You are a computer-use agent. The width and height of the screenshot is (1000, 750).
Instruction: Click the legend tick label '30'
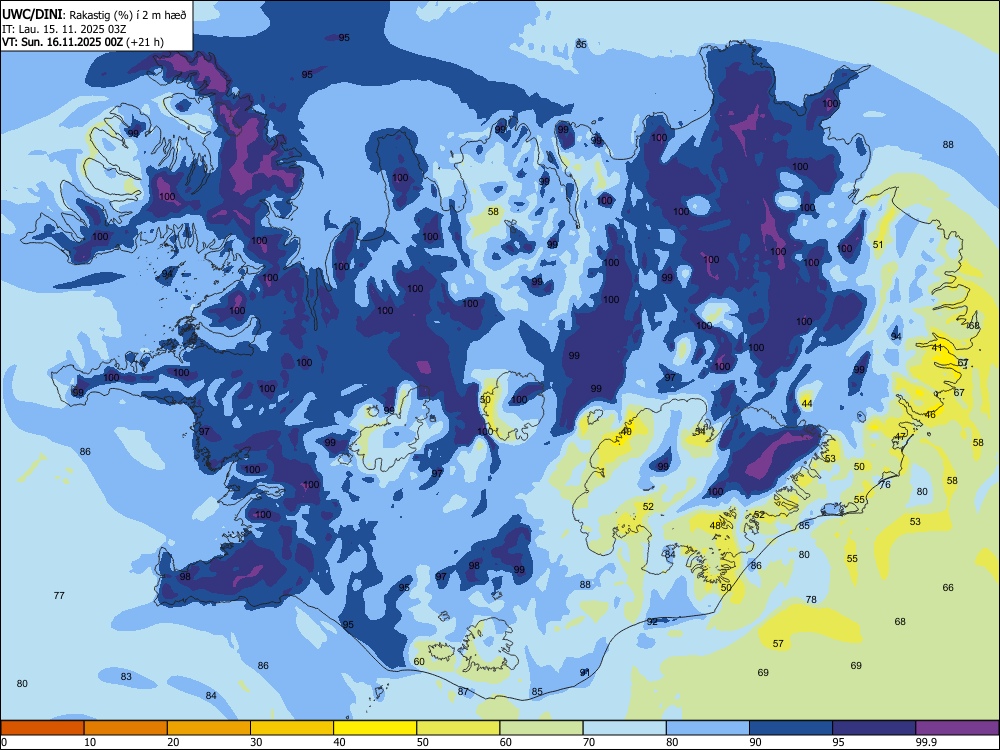coord(256,742)
